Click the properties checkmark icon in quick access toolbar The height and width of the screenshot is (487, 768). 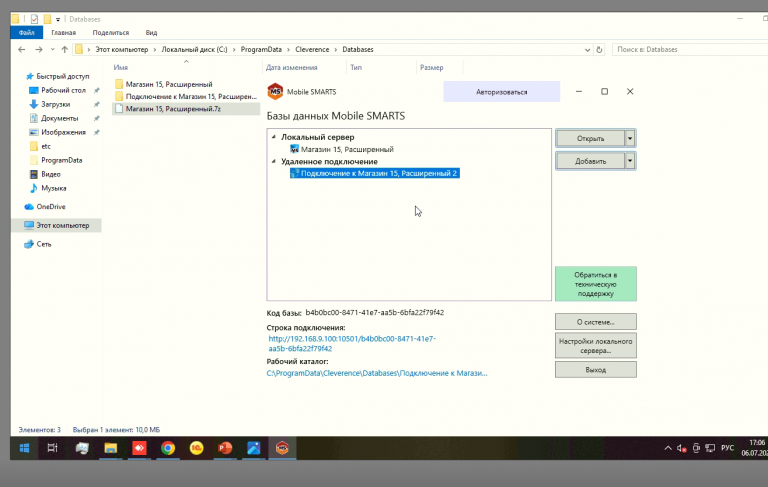(x=34, y=19)
